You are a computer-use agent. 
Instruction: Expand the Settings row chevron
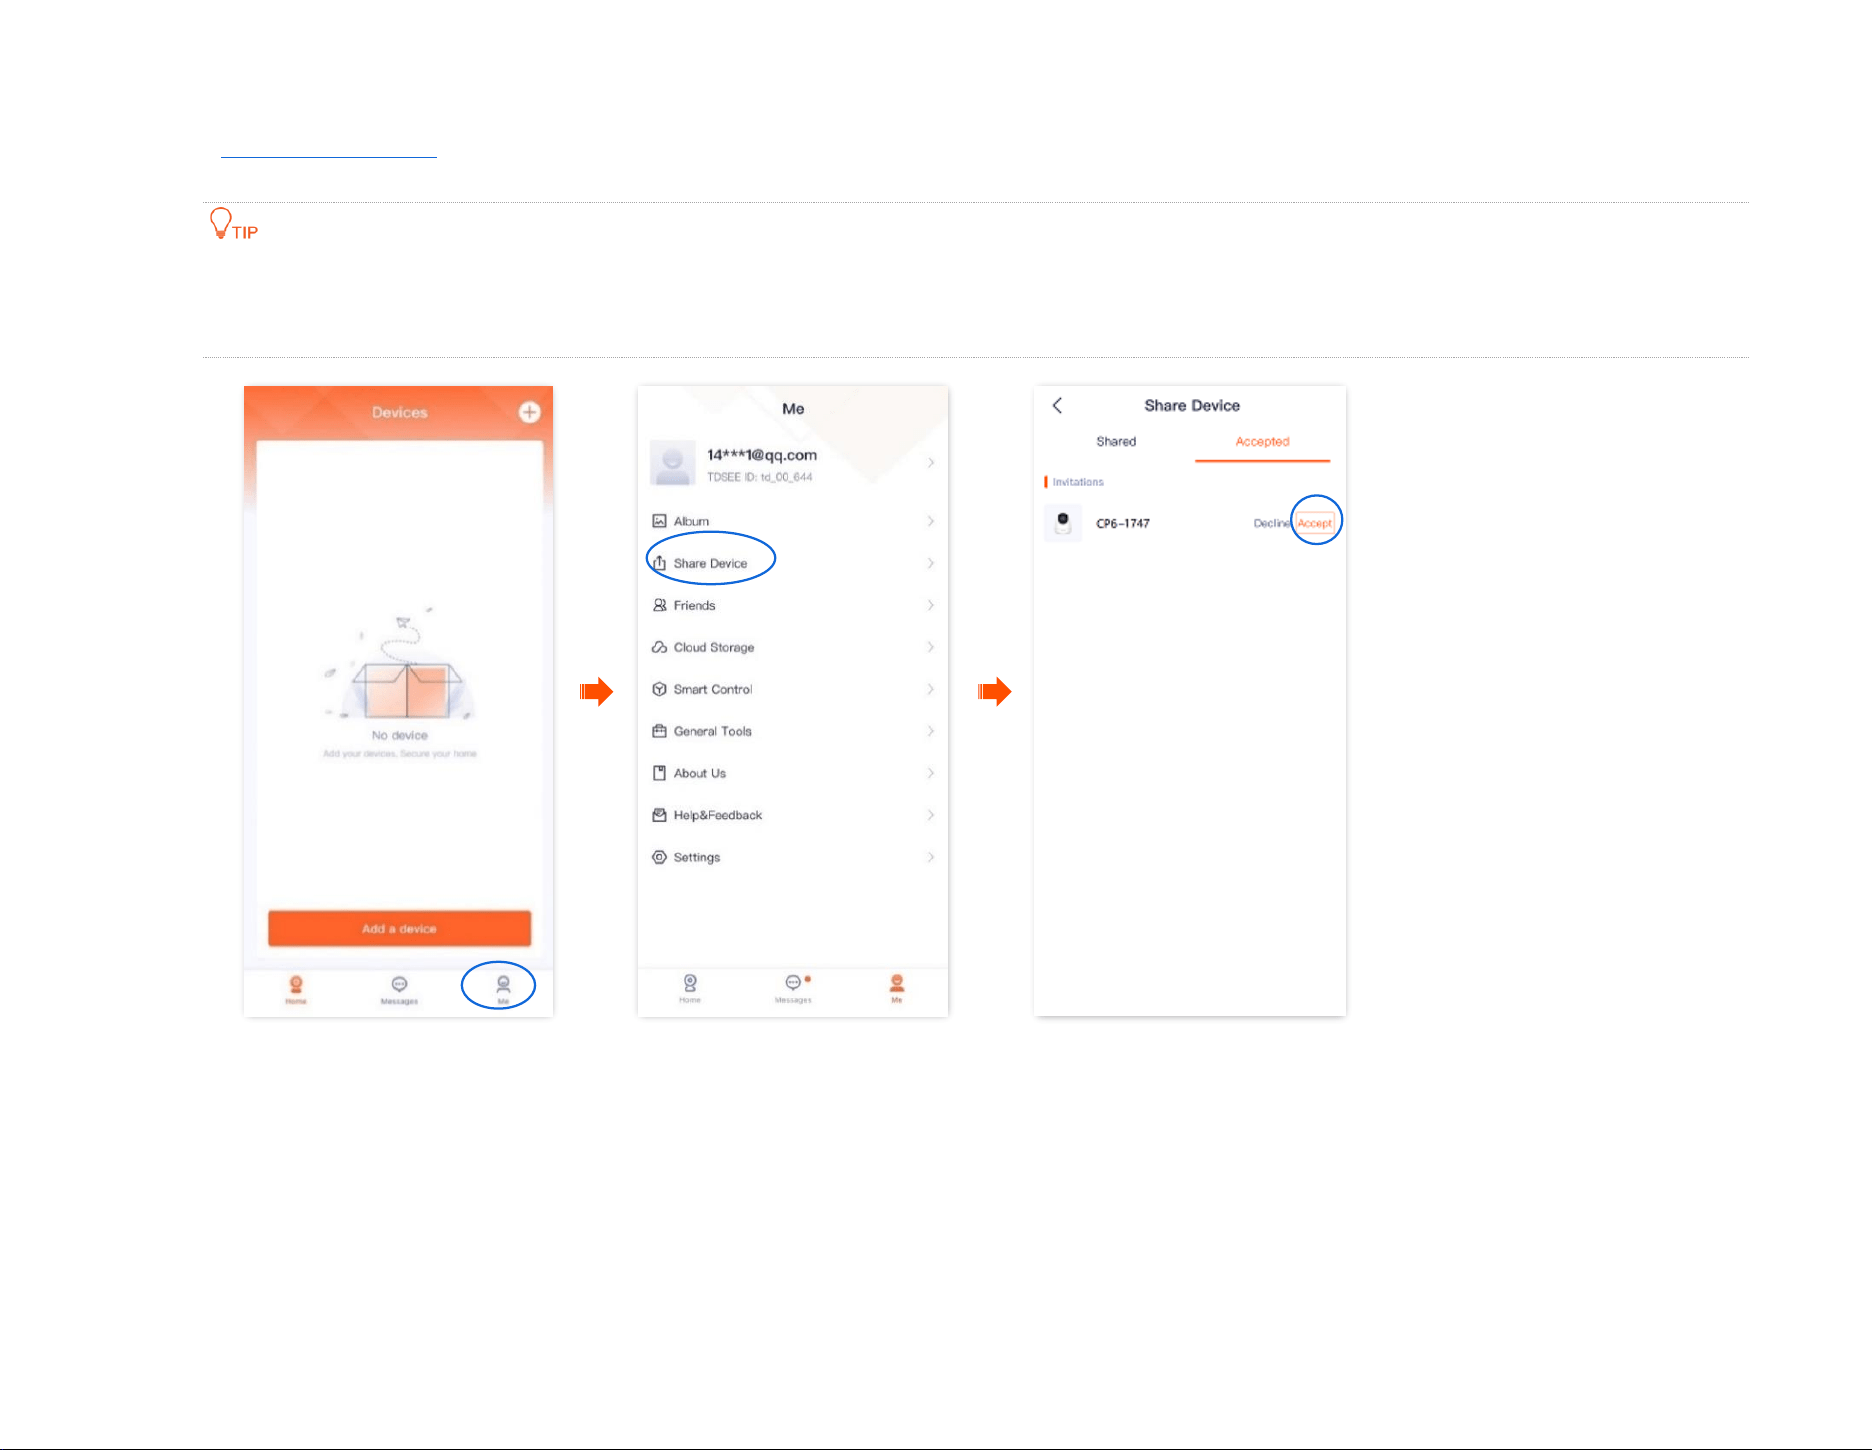(931, 857)
